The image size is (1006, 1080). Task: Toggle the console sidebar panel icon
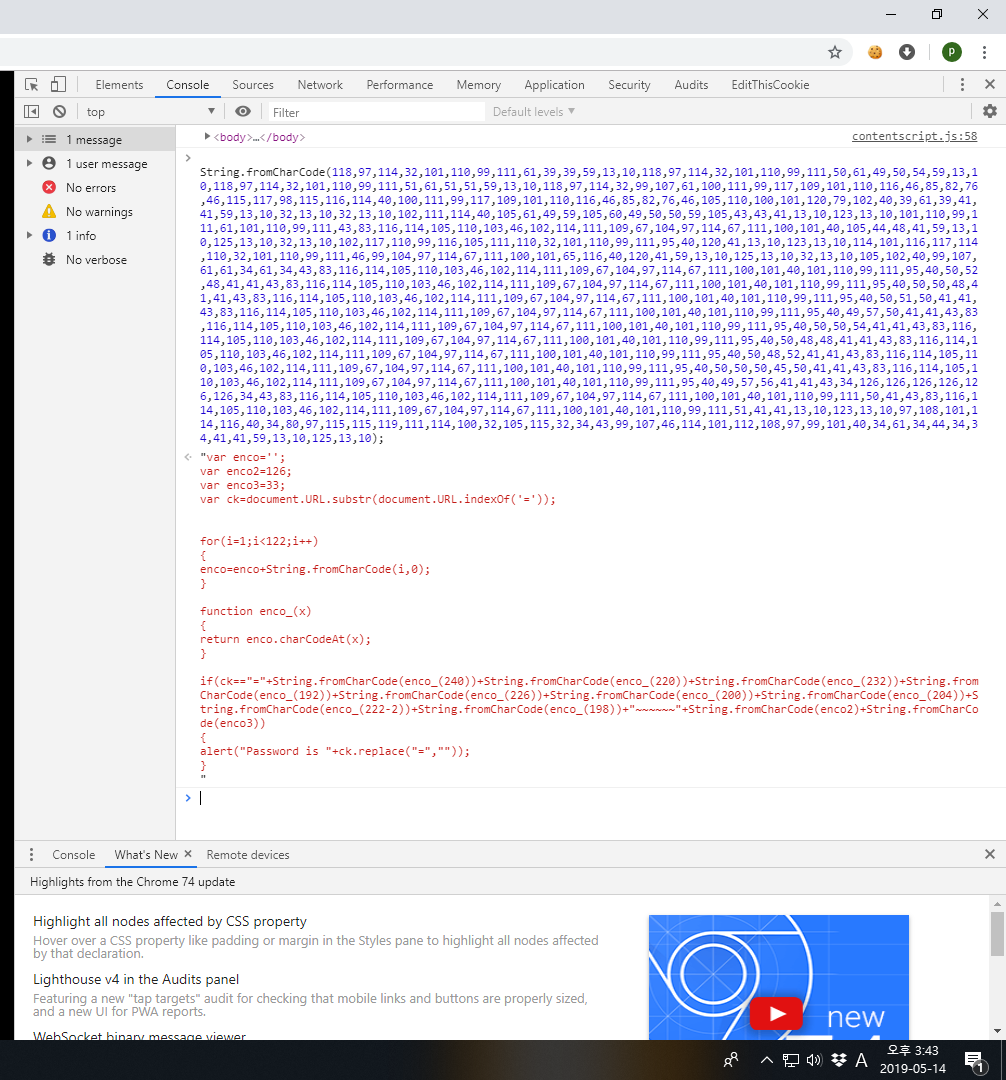point(32,112)
